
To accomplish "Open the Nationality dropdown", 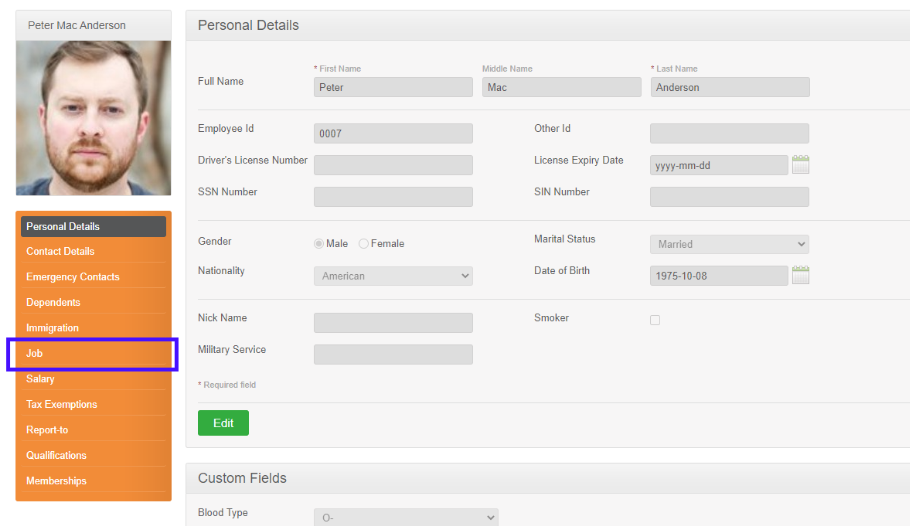I will 393,276.
